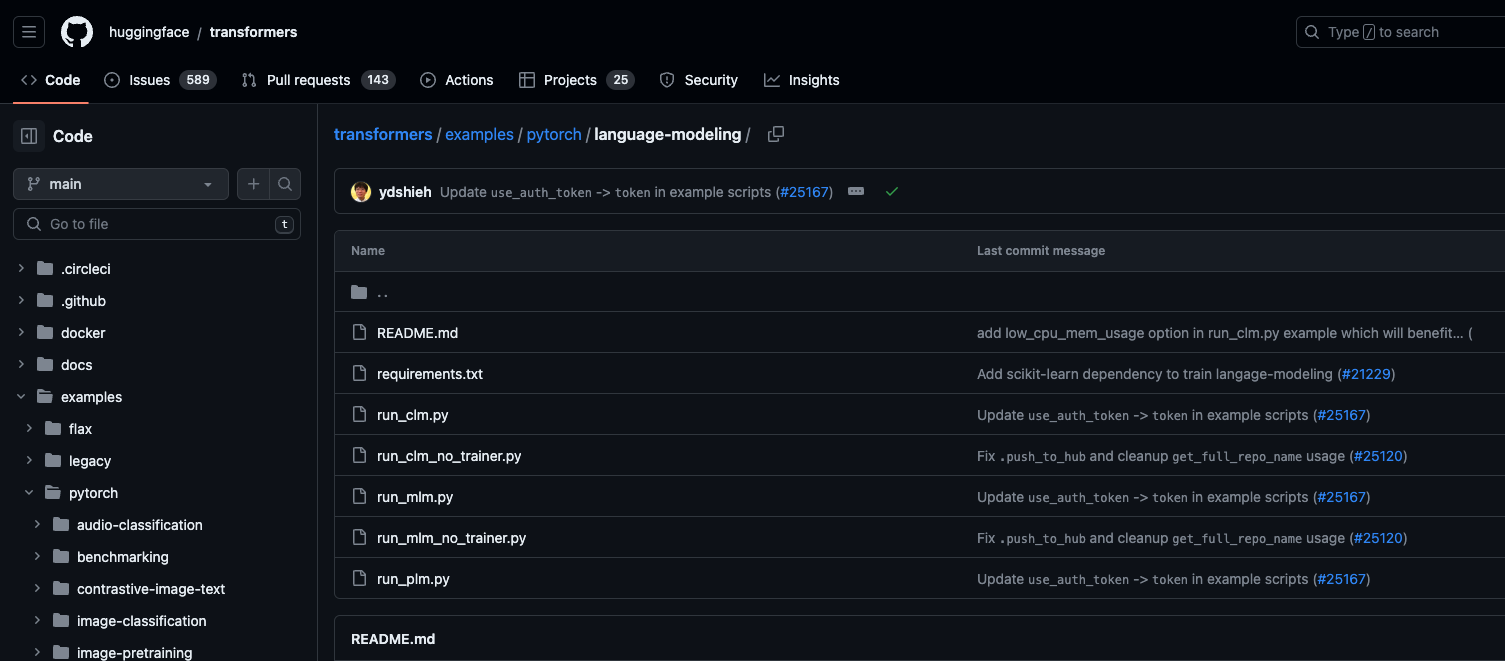Screen dimensions: 1505x661
Task: Collapse the pytorch folder chevron
Action: tap(29, 493)
